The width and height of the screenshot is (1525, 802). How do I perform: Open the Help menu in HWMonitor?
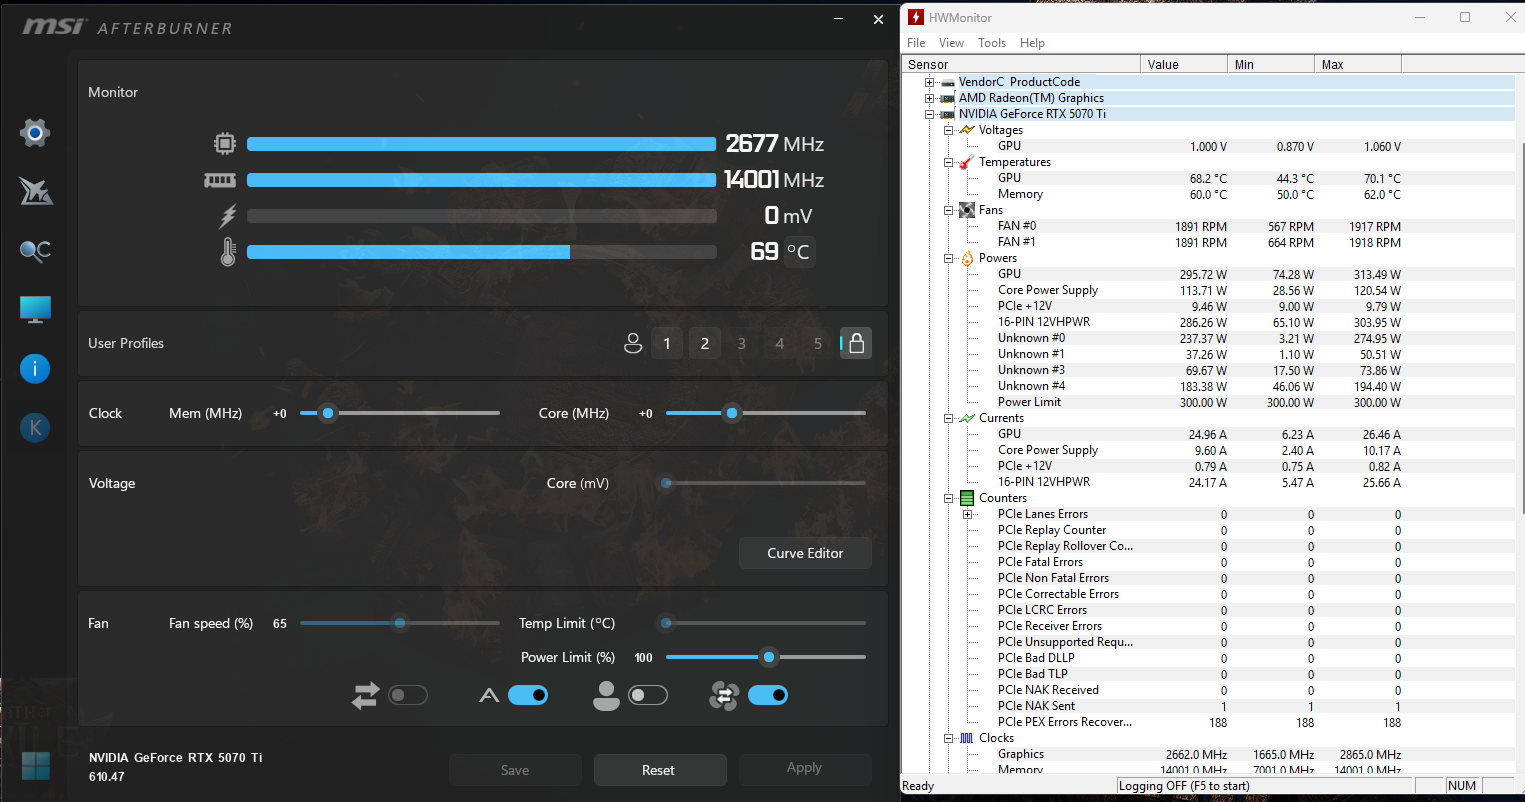point(1032,43)
